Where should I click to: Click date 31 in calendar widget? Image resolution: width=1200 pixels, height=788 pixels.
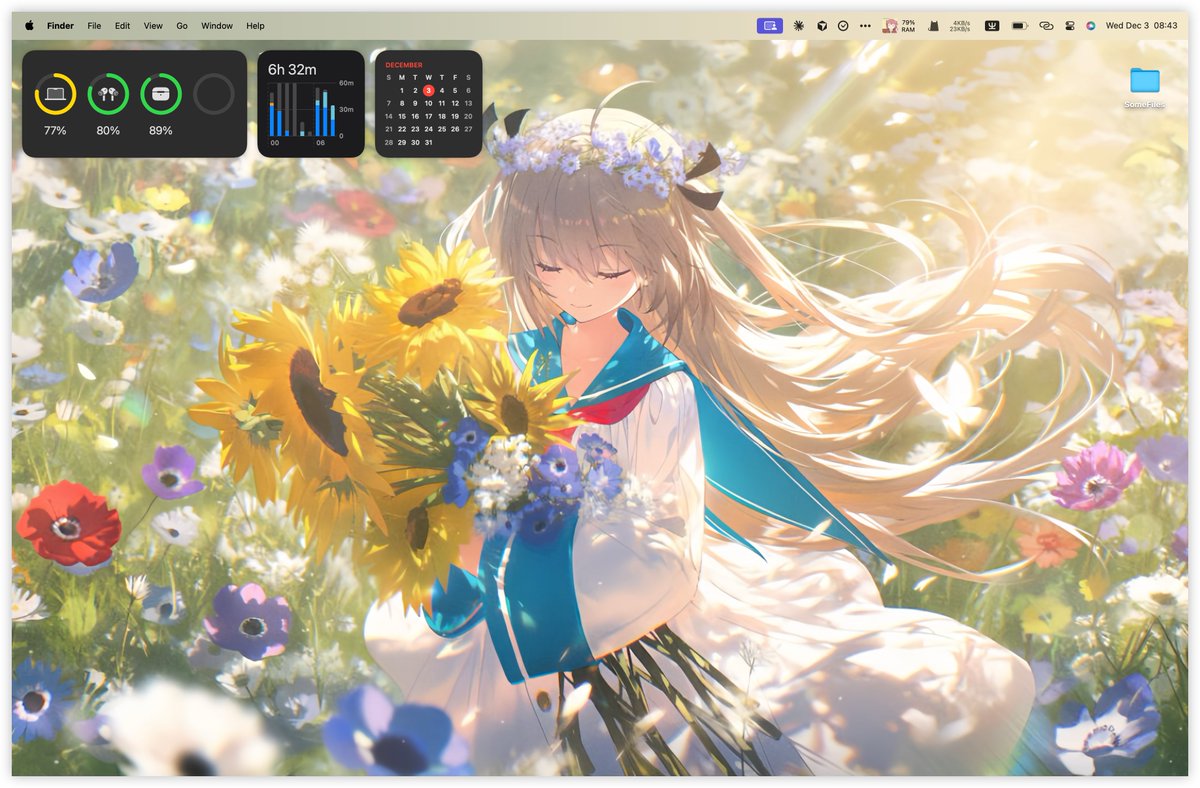pos(428,142)
